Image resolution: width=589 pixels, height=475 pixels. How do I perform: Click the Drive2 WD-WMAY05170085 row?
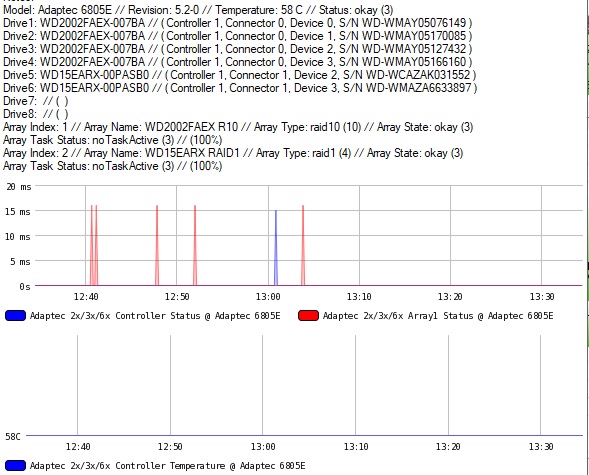pyautogui.click(x=237, y=36)
